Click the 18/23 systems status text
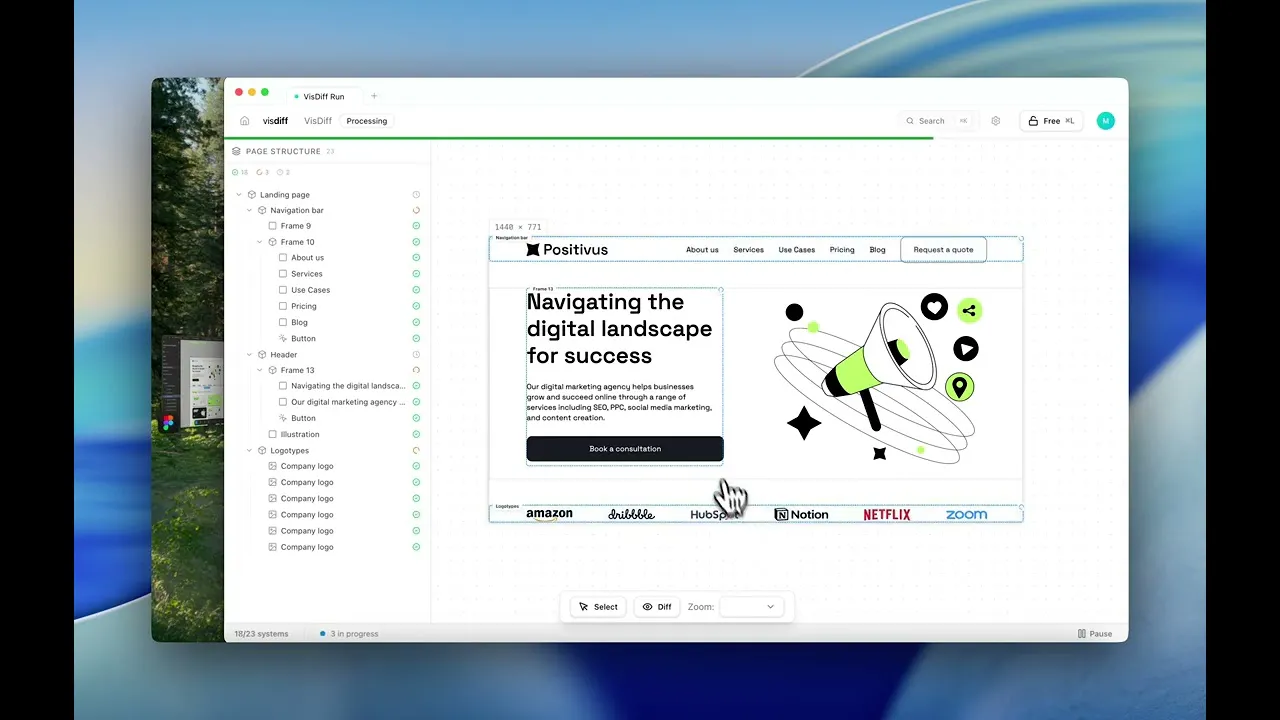Image resolution: width=1280 pixels, height=720 pixels. (x=261, y=634)
